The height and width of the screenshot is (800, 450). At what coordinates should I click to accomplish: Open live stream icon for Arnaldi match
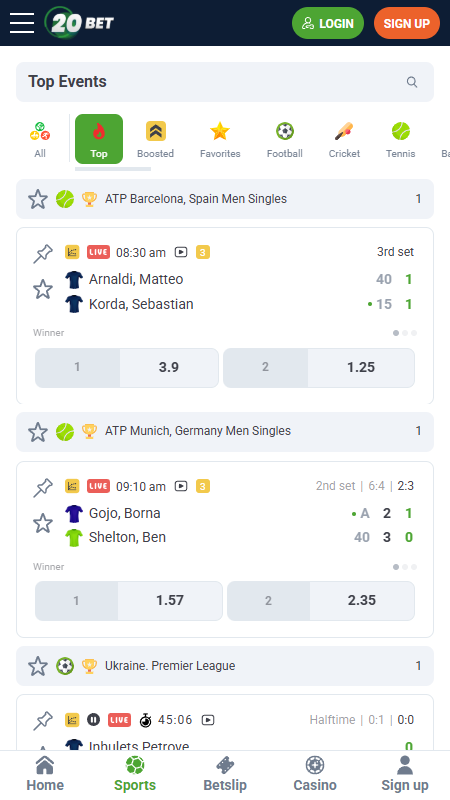(181, 252)
